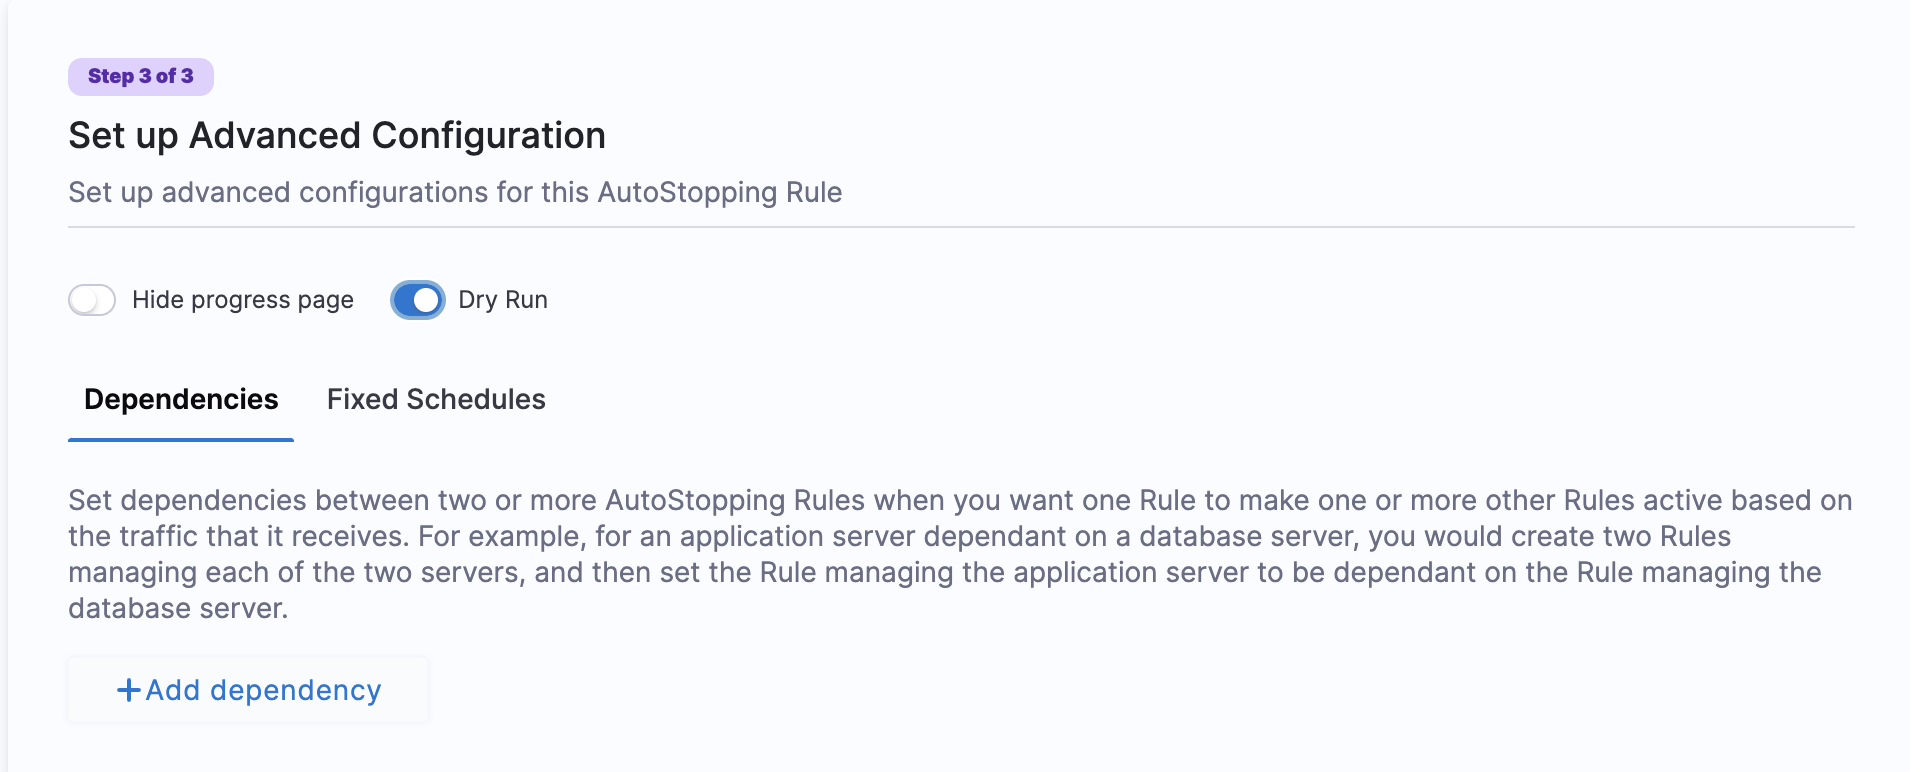Viewport: 1910px width, 772px height.
Task: Click the Step 3 of 3 badge
Action: [x=141, y=77]
